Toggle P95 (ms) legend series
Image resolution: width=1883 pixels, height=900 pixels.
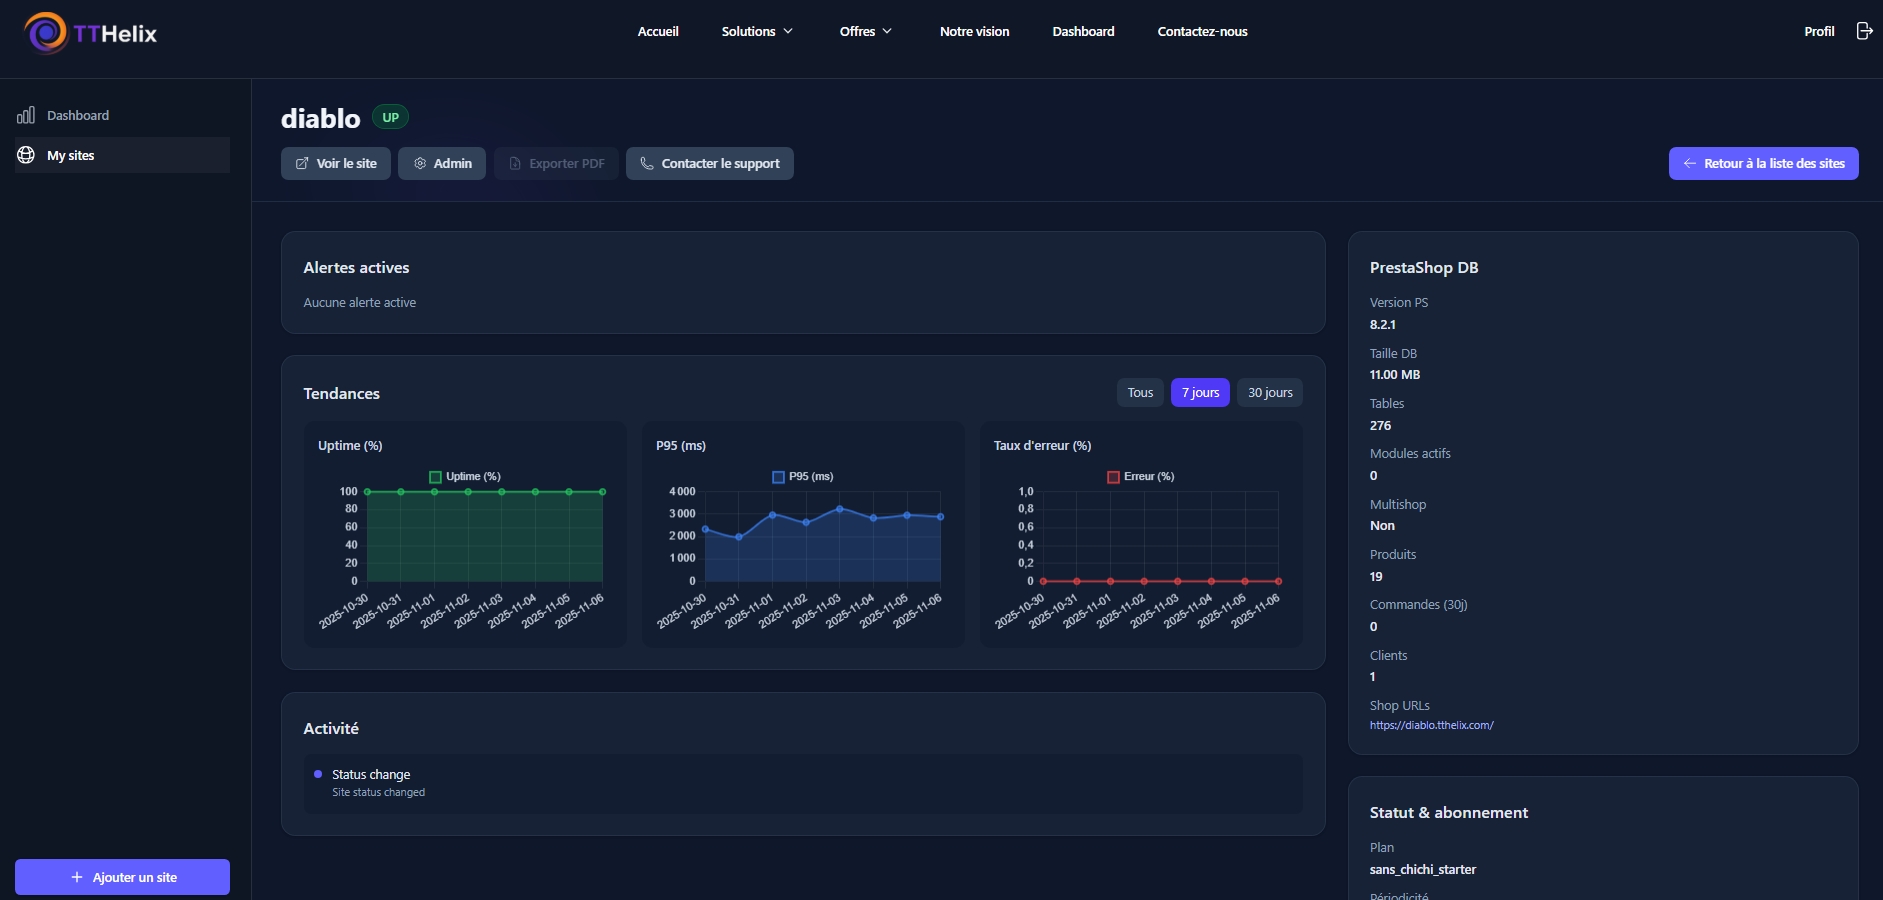point(803,477)
